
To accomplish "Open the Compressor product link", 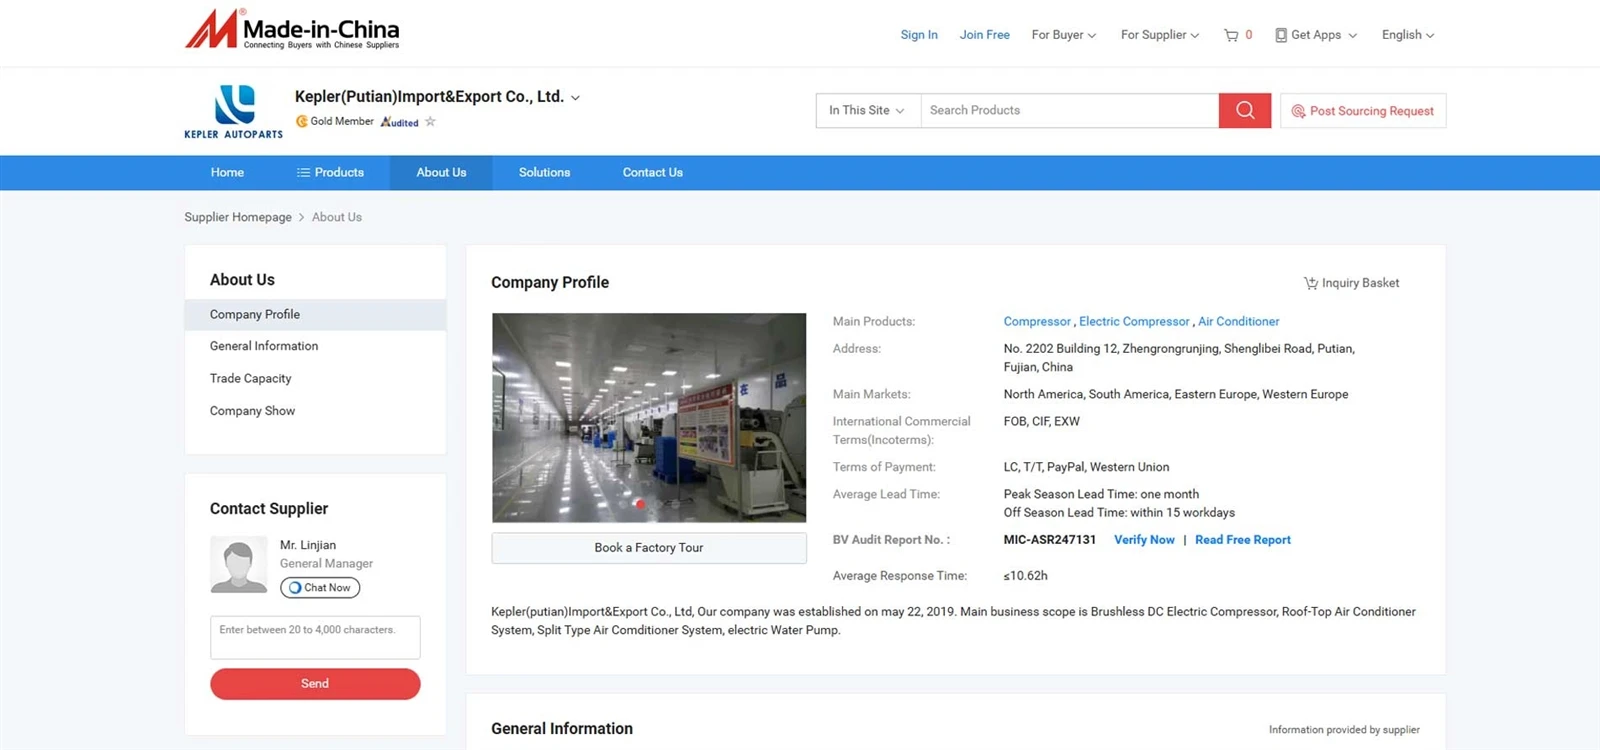I will (1037, 322).
